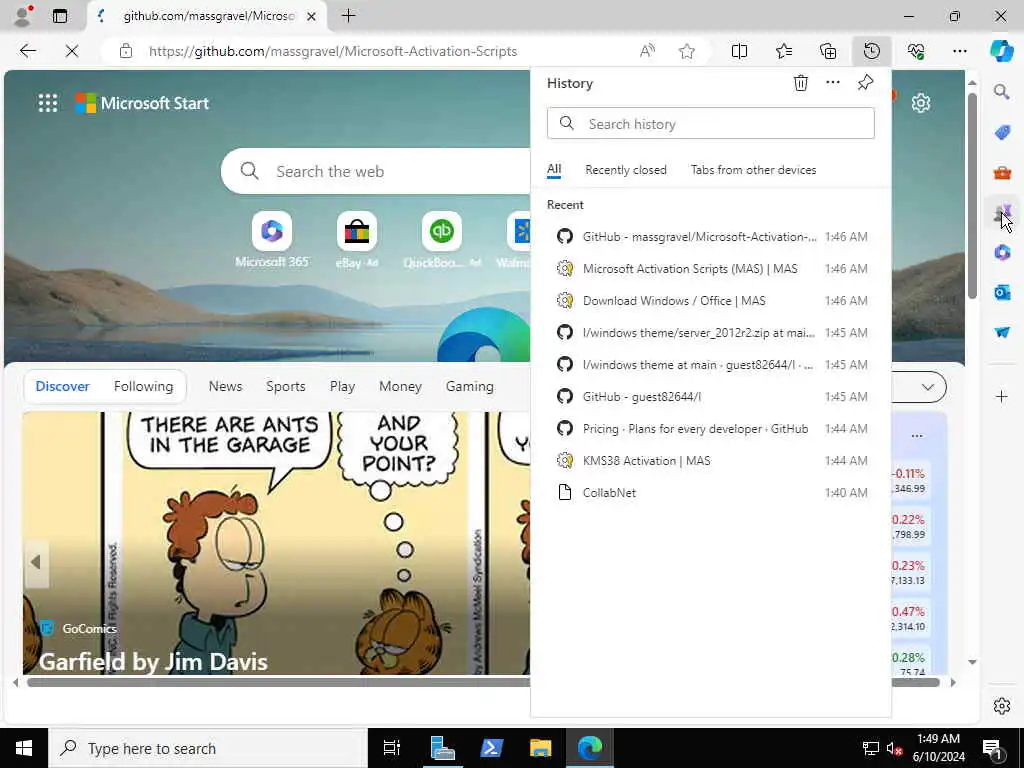This screenshot has width=1024, height=768.
Task: Open Windows Start menu
Action: click(24, 748)
